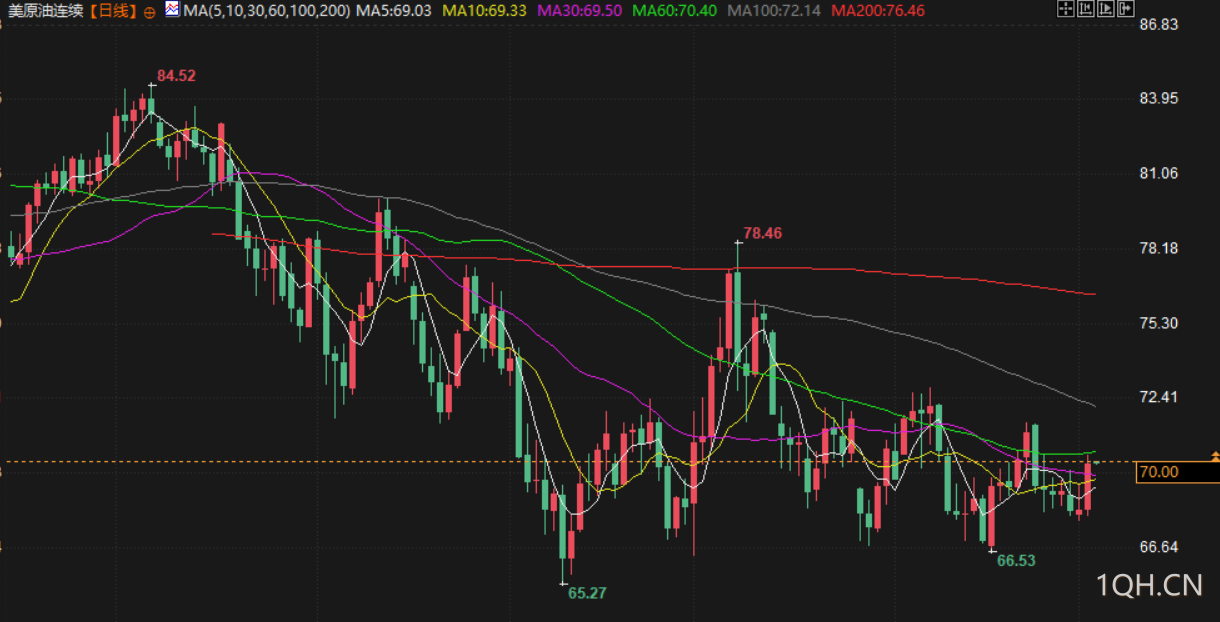1220x622 pixels.
Task: Click the 1QH.CN watermark link
Action: point(1149,585)
